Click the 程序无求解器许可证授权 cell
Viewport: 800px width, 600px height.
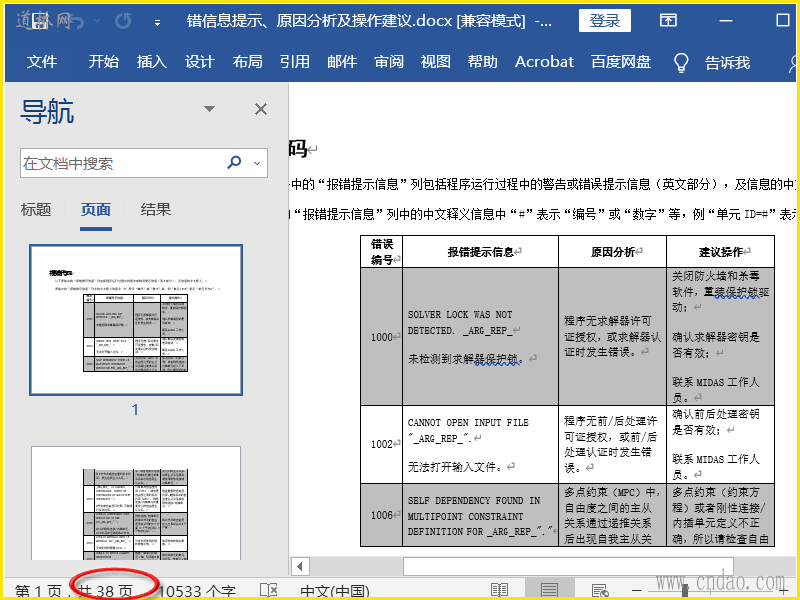coord(612,337)
